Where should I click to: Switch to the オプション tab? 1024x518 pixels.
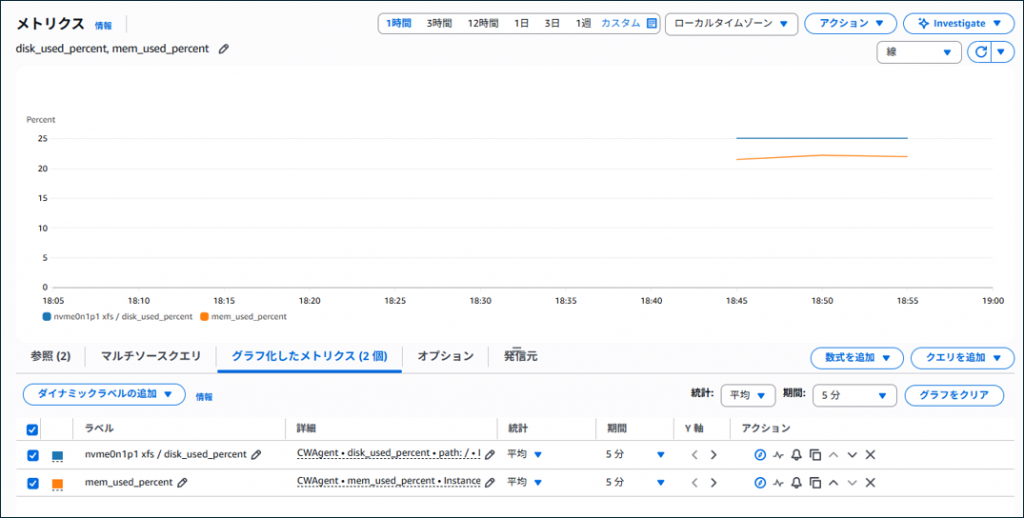click(445, 356)
